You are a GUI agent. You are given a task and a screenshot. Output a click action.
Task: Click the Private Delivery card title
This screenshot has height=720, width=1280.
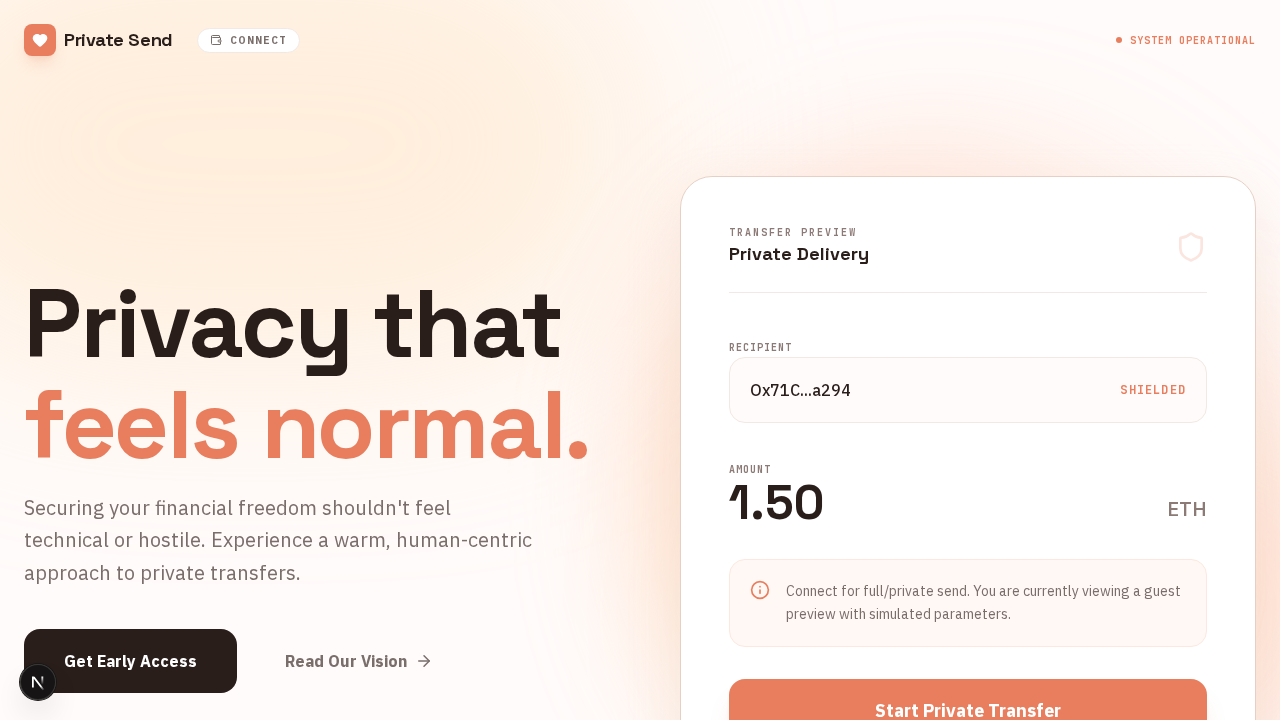799,254
